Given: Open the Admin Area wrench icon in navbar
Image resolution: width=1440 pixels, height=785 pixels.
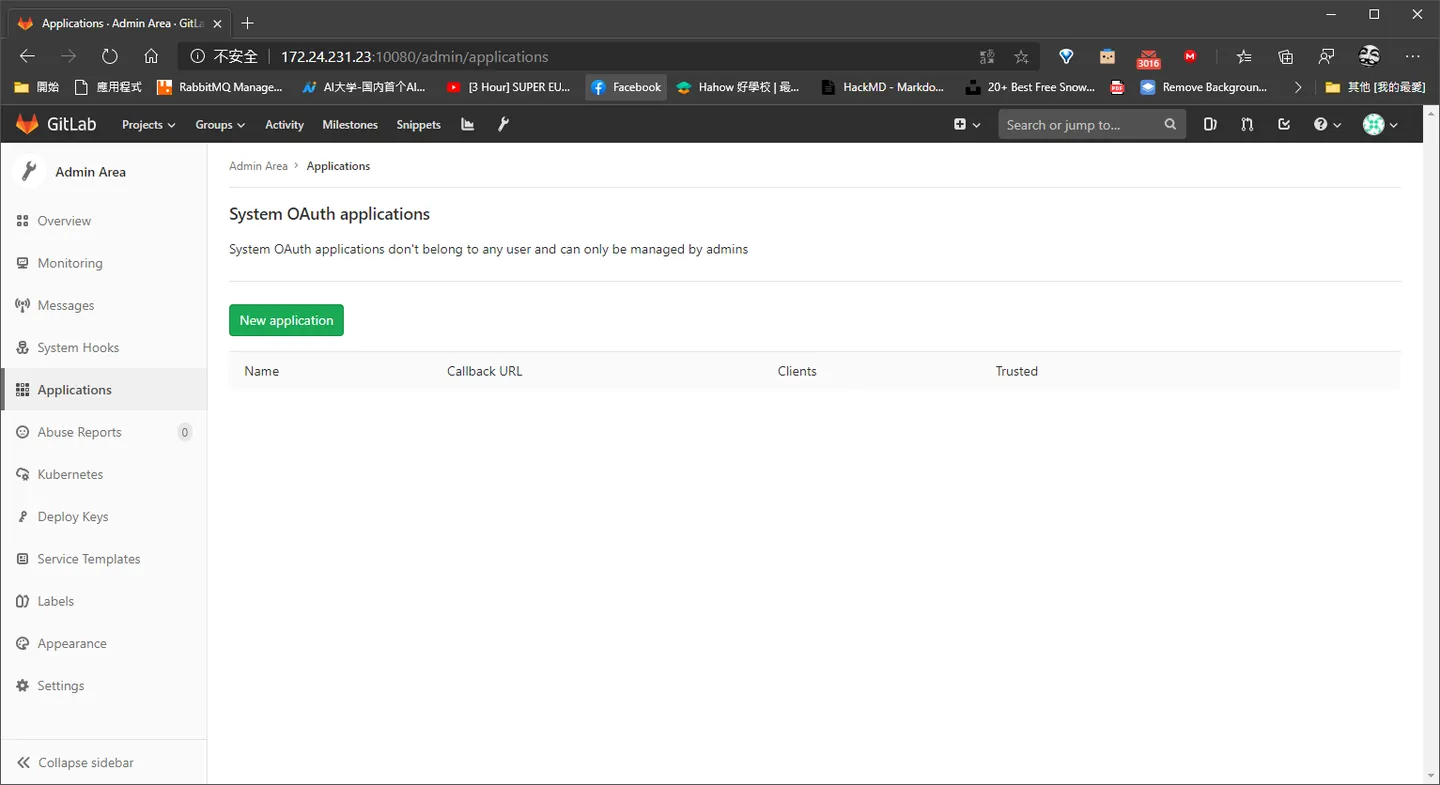Looking at the screenshot, I should (503, 125).
